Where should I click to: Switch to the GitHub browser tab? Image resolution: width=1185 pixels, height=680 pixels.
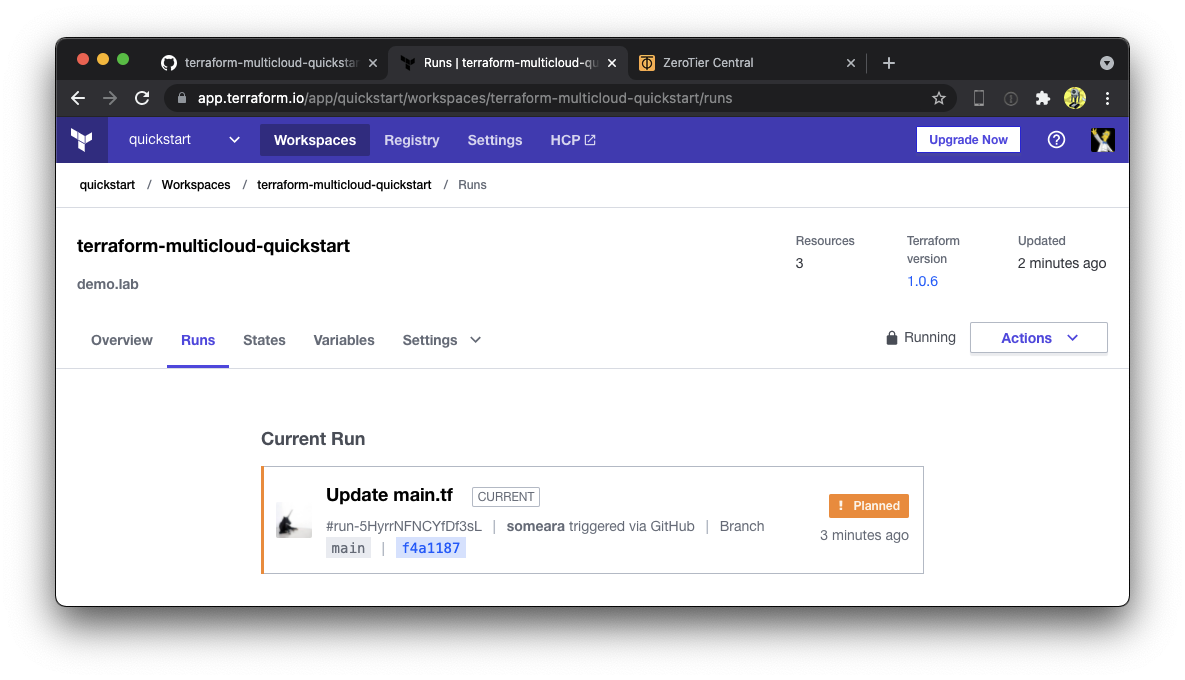[268, 63]
